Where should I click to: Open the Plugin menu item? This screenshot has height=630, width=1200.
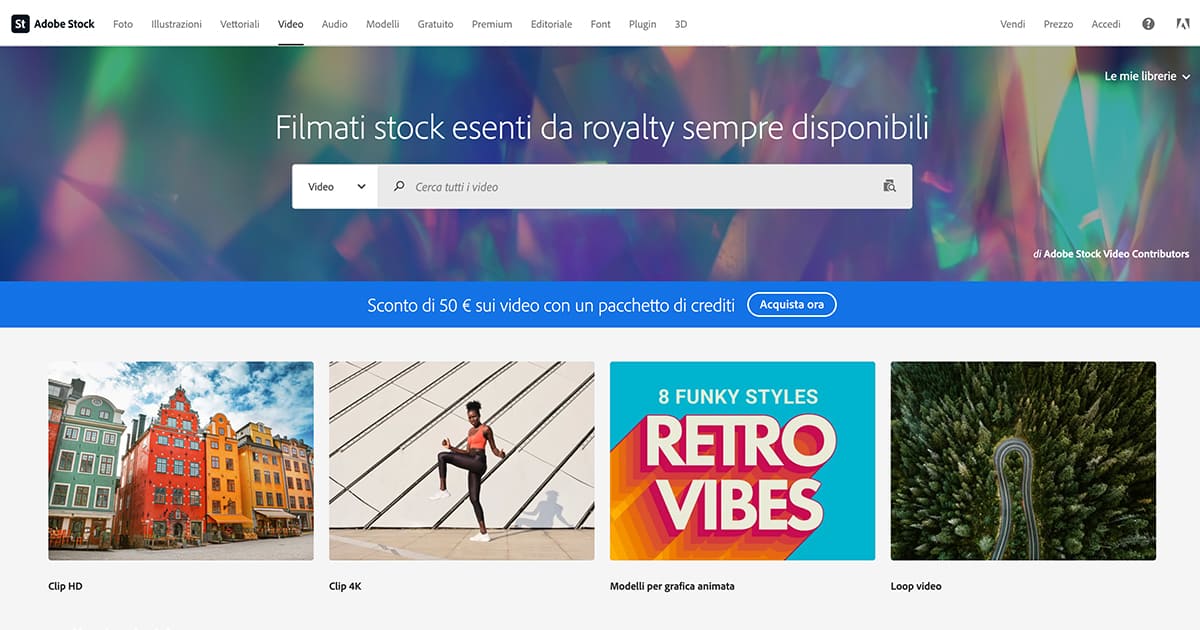tap(643, 24)
